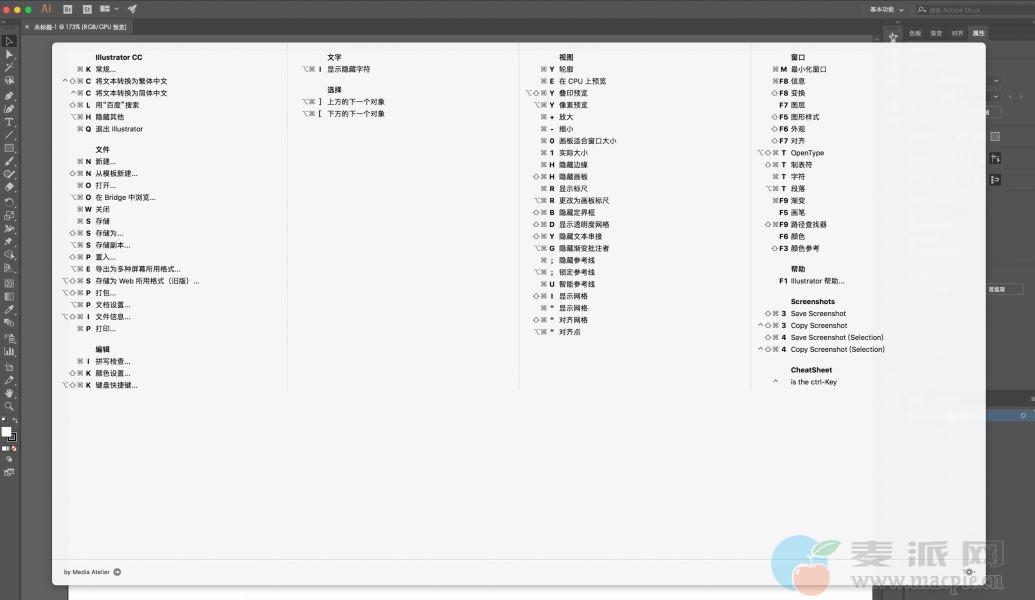Select the Selection tool in toolbar

coord(9,41)
